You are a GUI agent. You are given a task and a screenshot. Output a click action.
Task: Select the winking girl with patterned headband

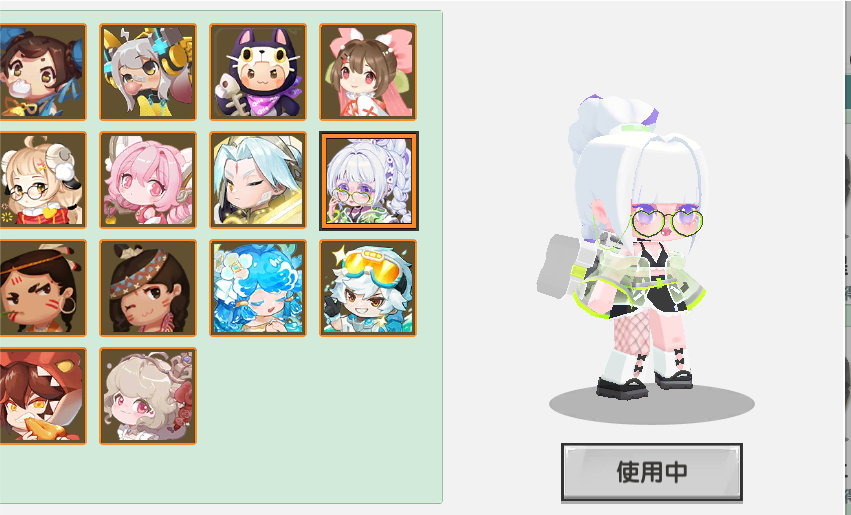(x=148, y=288)
